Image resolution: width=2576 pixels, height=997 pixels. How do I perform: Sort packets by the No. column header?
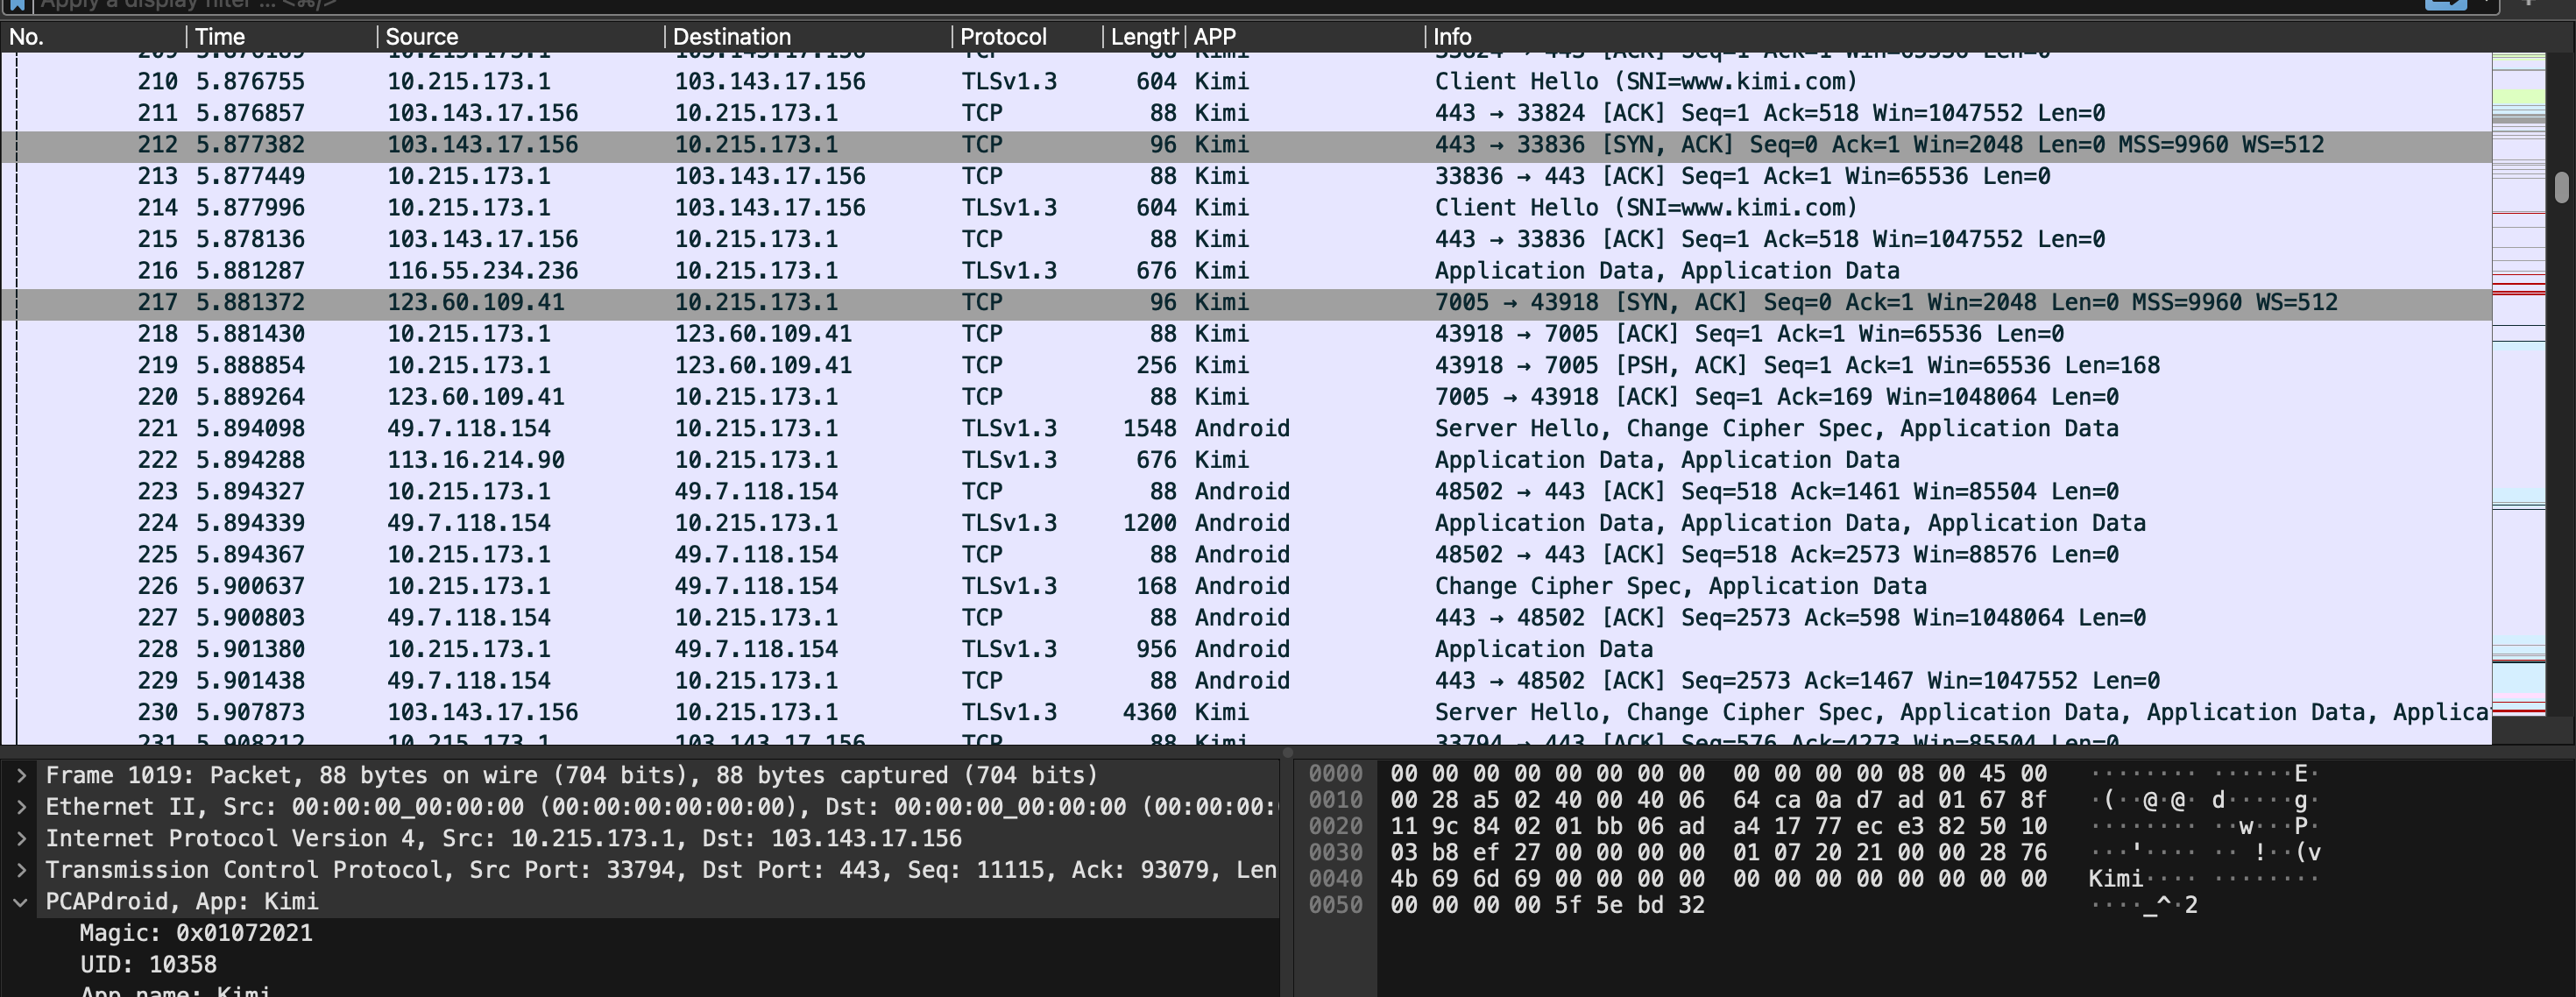pyautogui.click(x=94, y=37)
